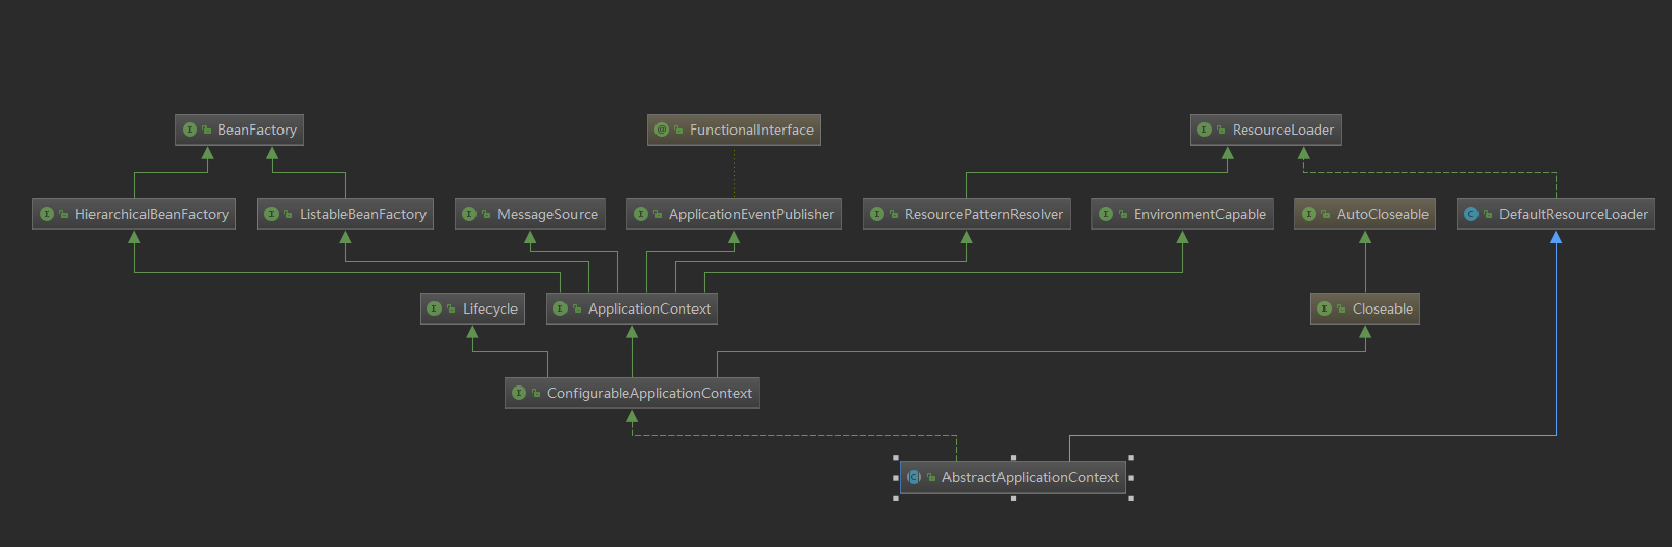Click the interface icon on ResourcePatternResolver
The height and width of the screenshot is (547, 1672).
coord(877,214)
